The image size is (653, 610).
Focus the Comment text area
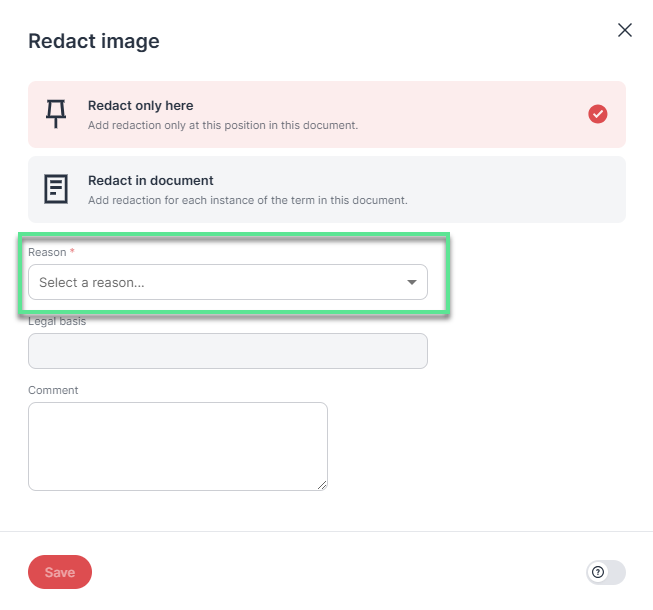click(178, 446)
